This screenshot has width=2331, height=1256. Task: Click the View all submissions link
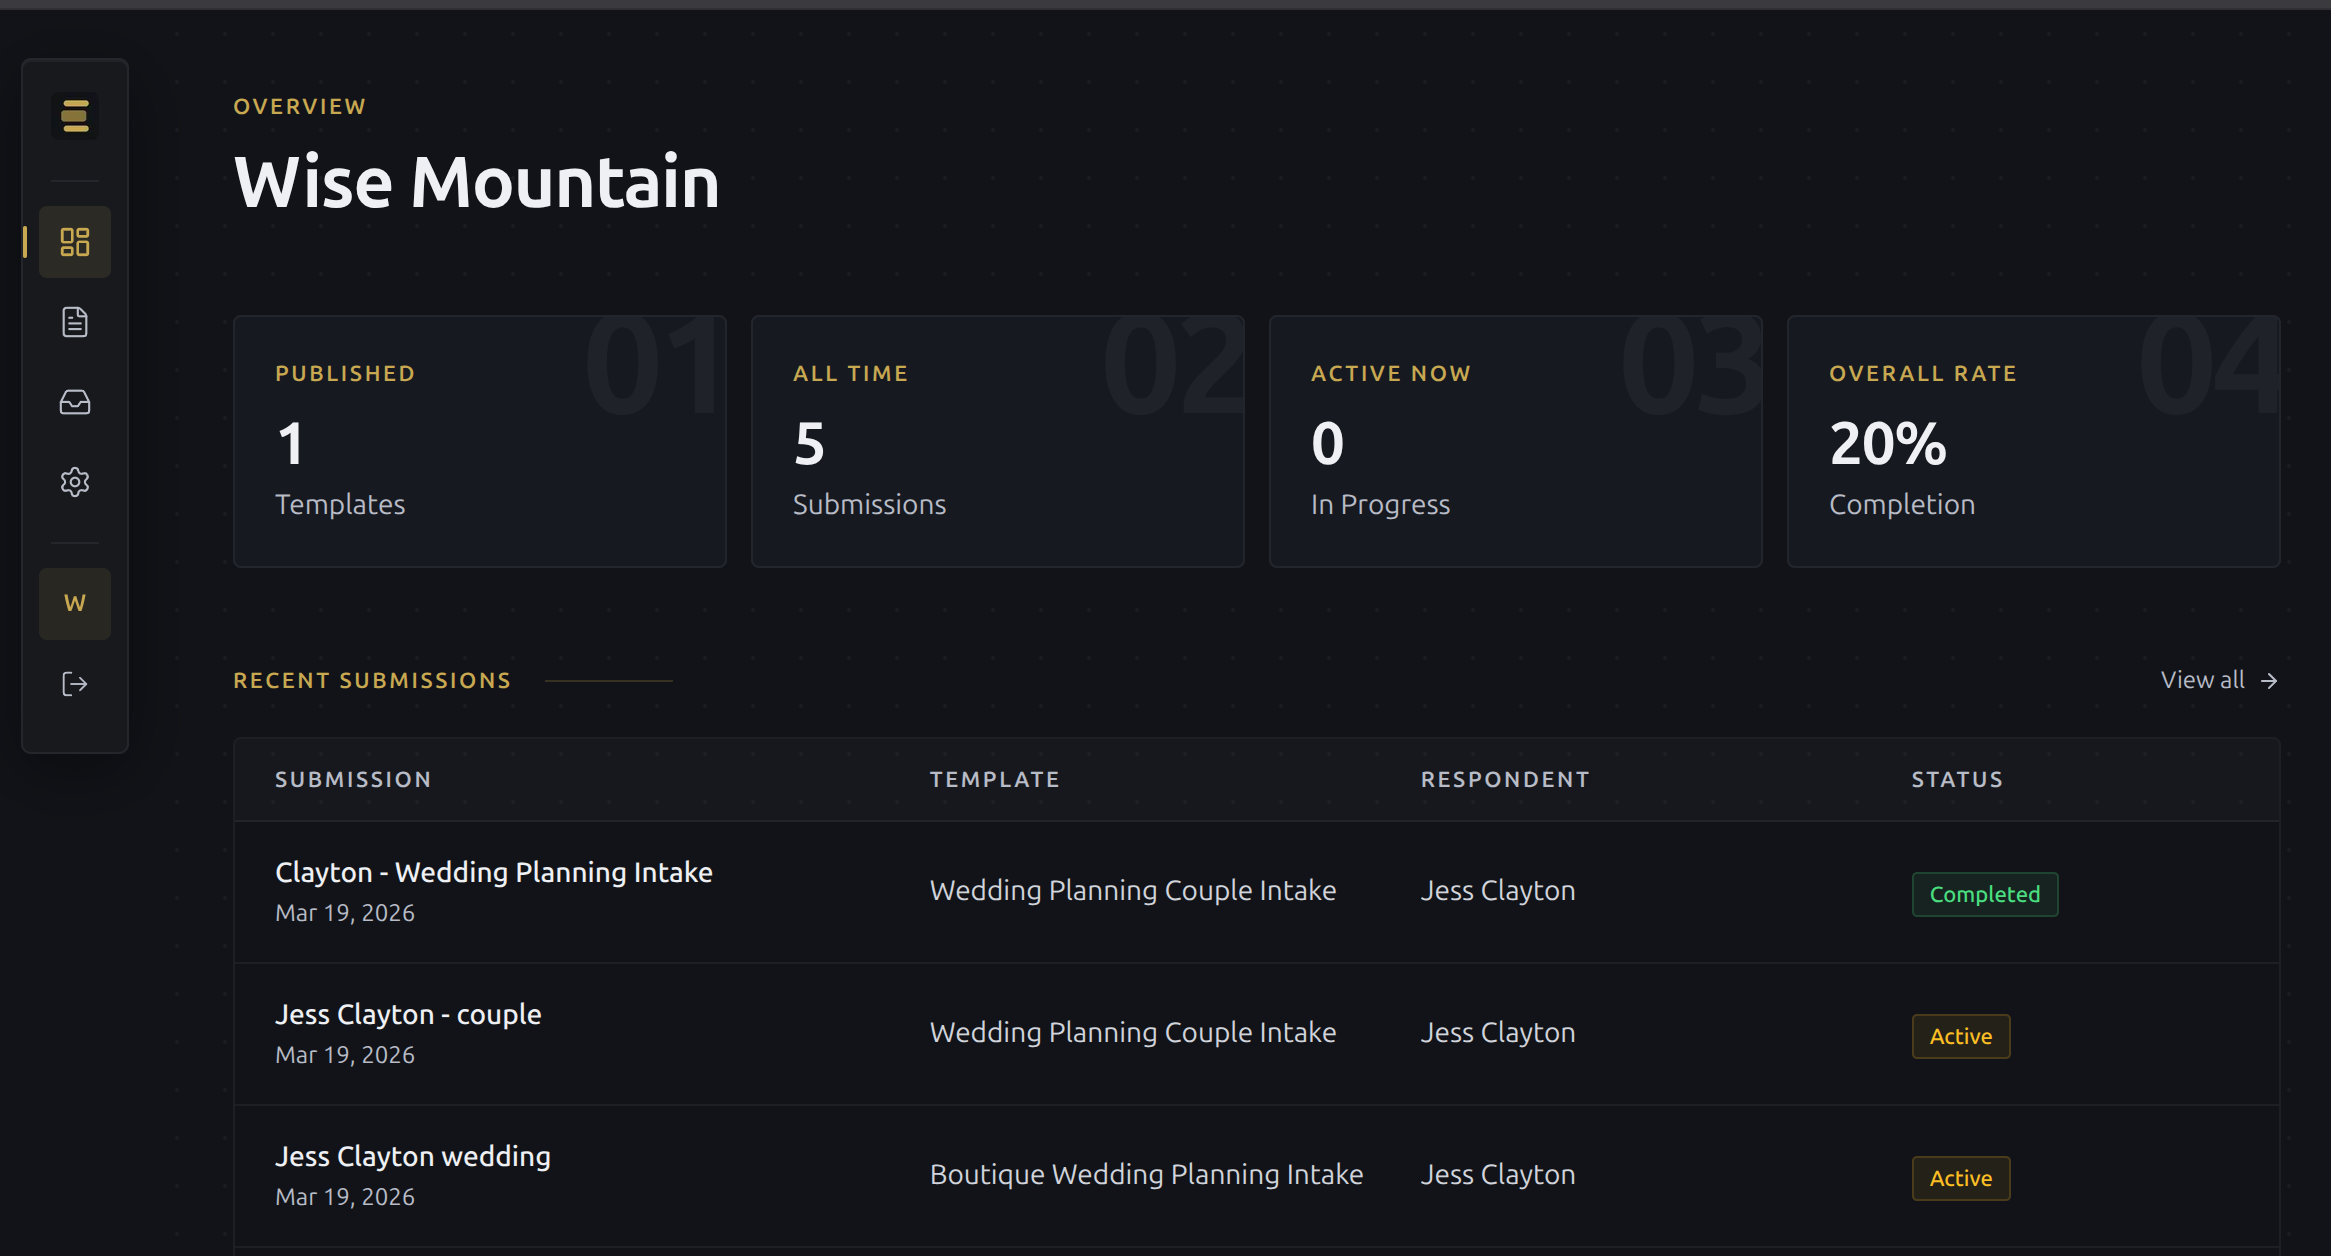[2202, 680]
